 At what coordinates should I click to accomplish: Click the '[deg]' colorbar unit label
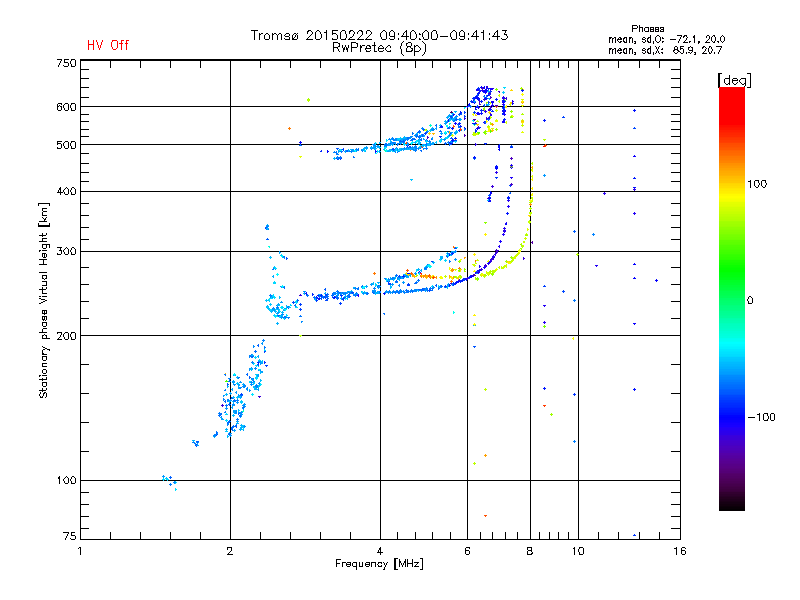(734, 80)
